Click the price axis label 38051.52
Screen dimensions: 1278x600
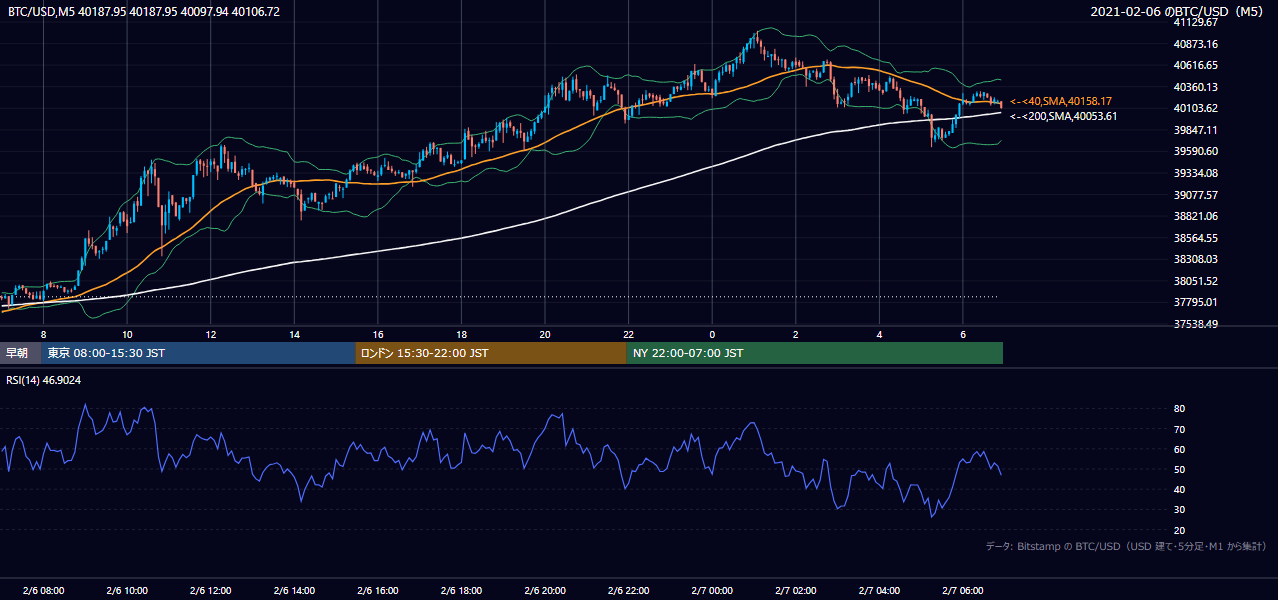1195,281
